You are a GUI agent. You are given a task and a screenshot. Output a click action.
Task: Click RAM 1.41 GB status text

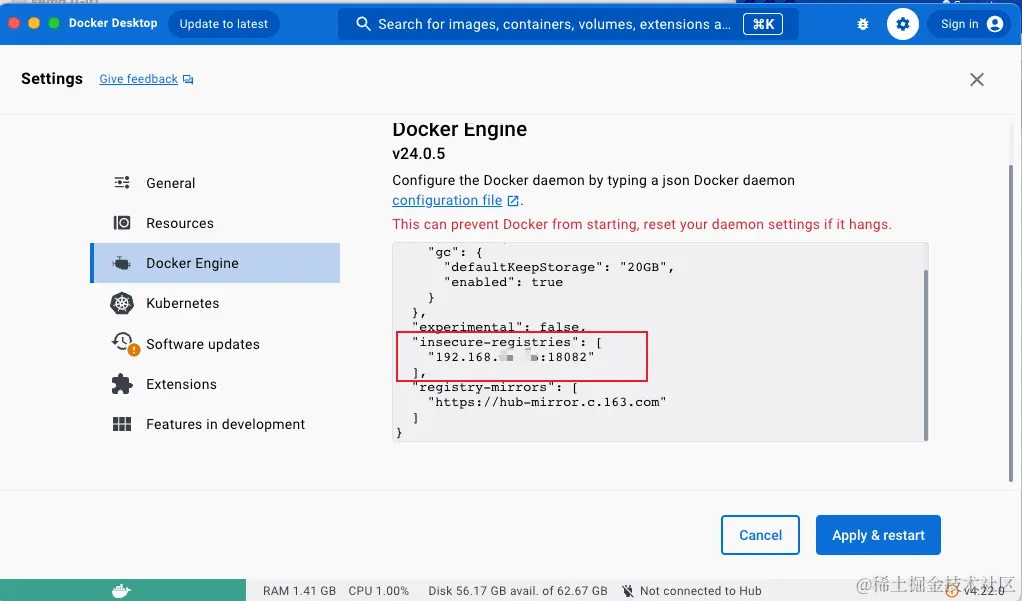(299, 591)
